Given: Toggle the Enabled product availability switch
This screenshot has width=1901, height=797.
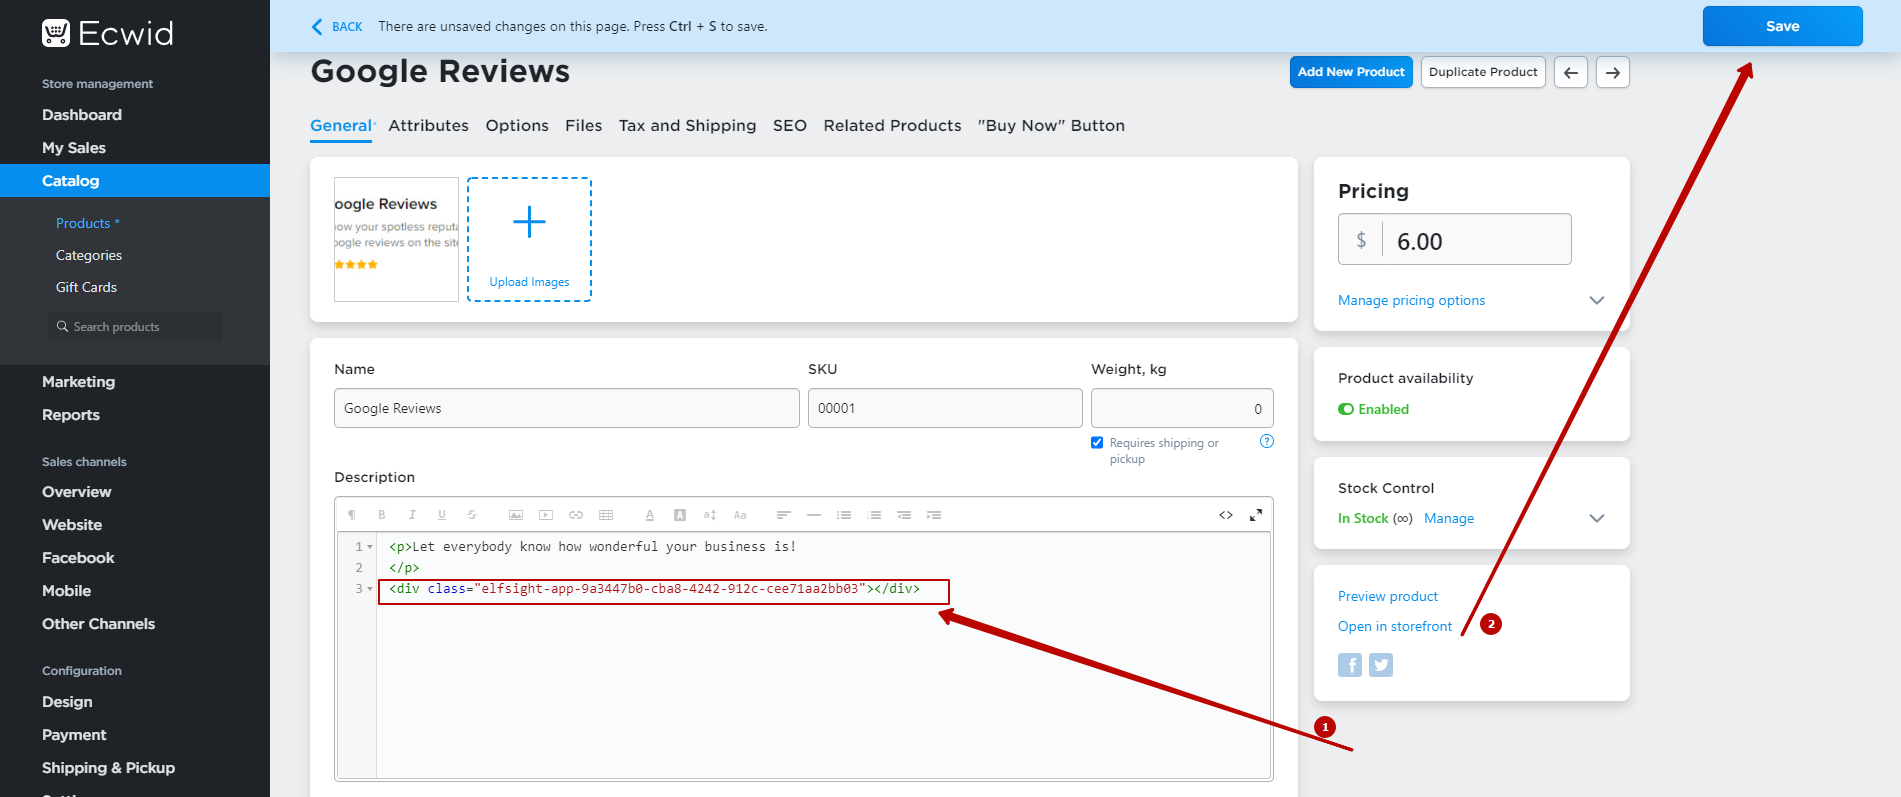Looking at the screenshot, I should pos(1346,409).
